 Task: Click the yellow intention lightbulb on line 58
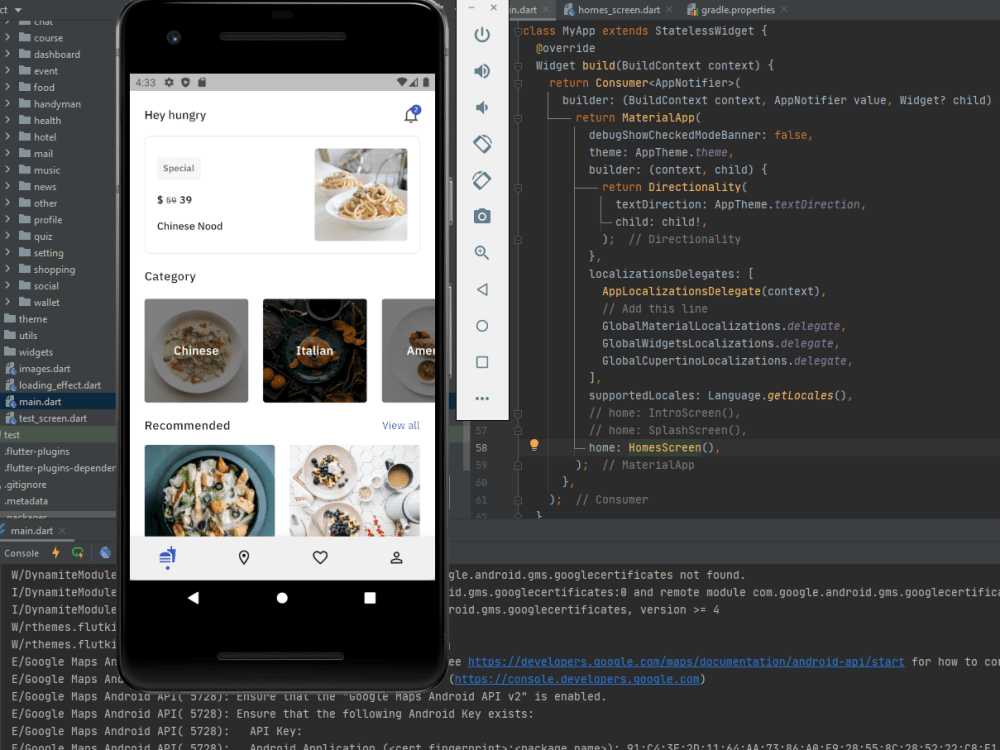point(534,444)
